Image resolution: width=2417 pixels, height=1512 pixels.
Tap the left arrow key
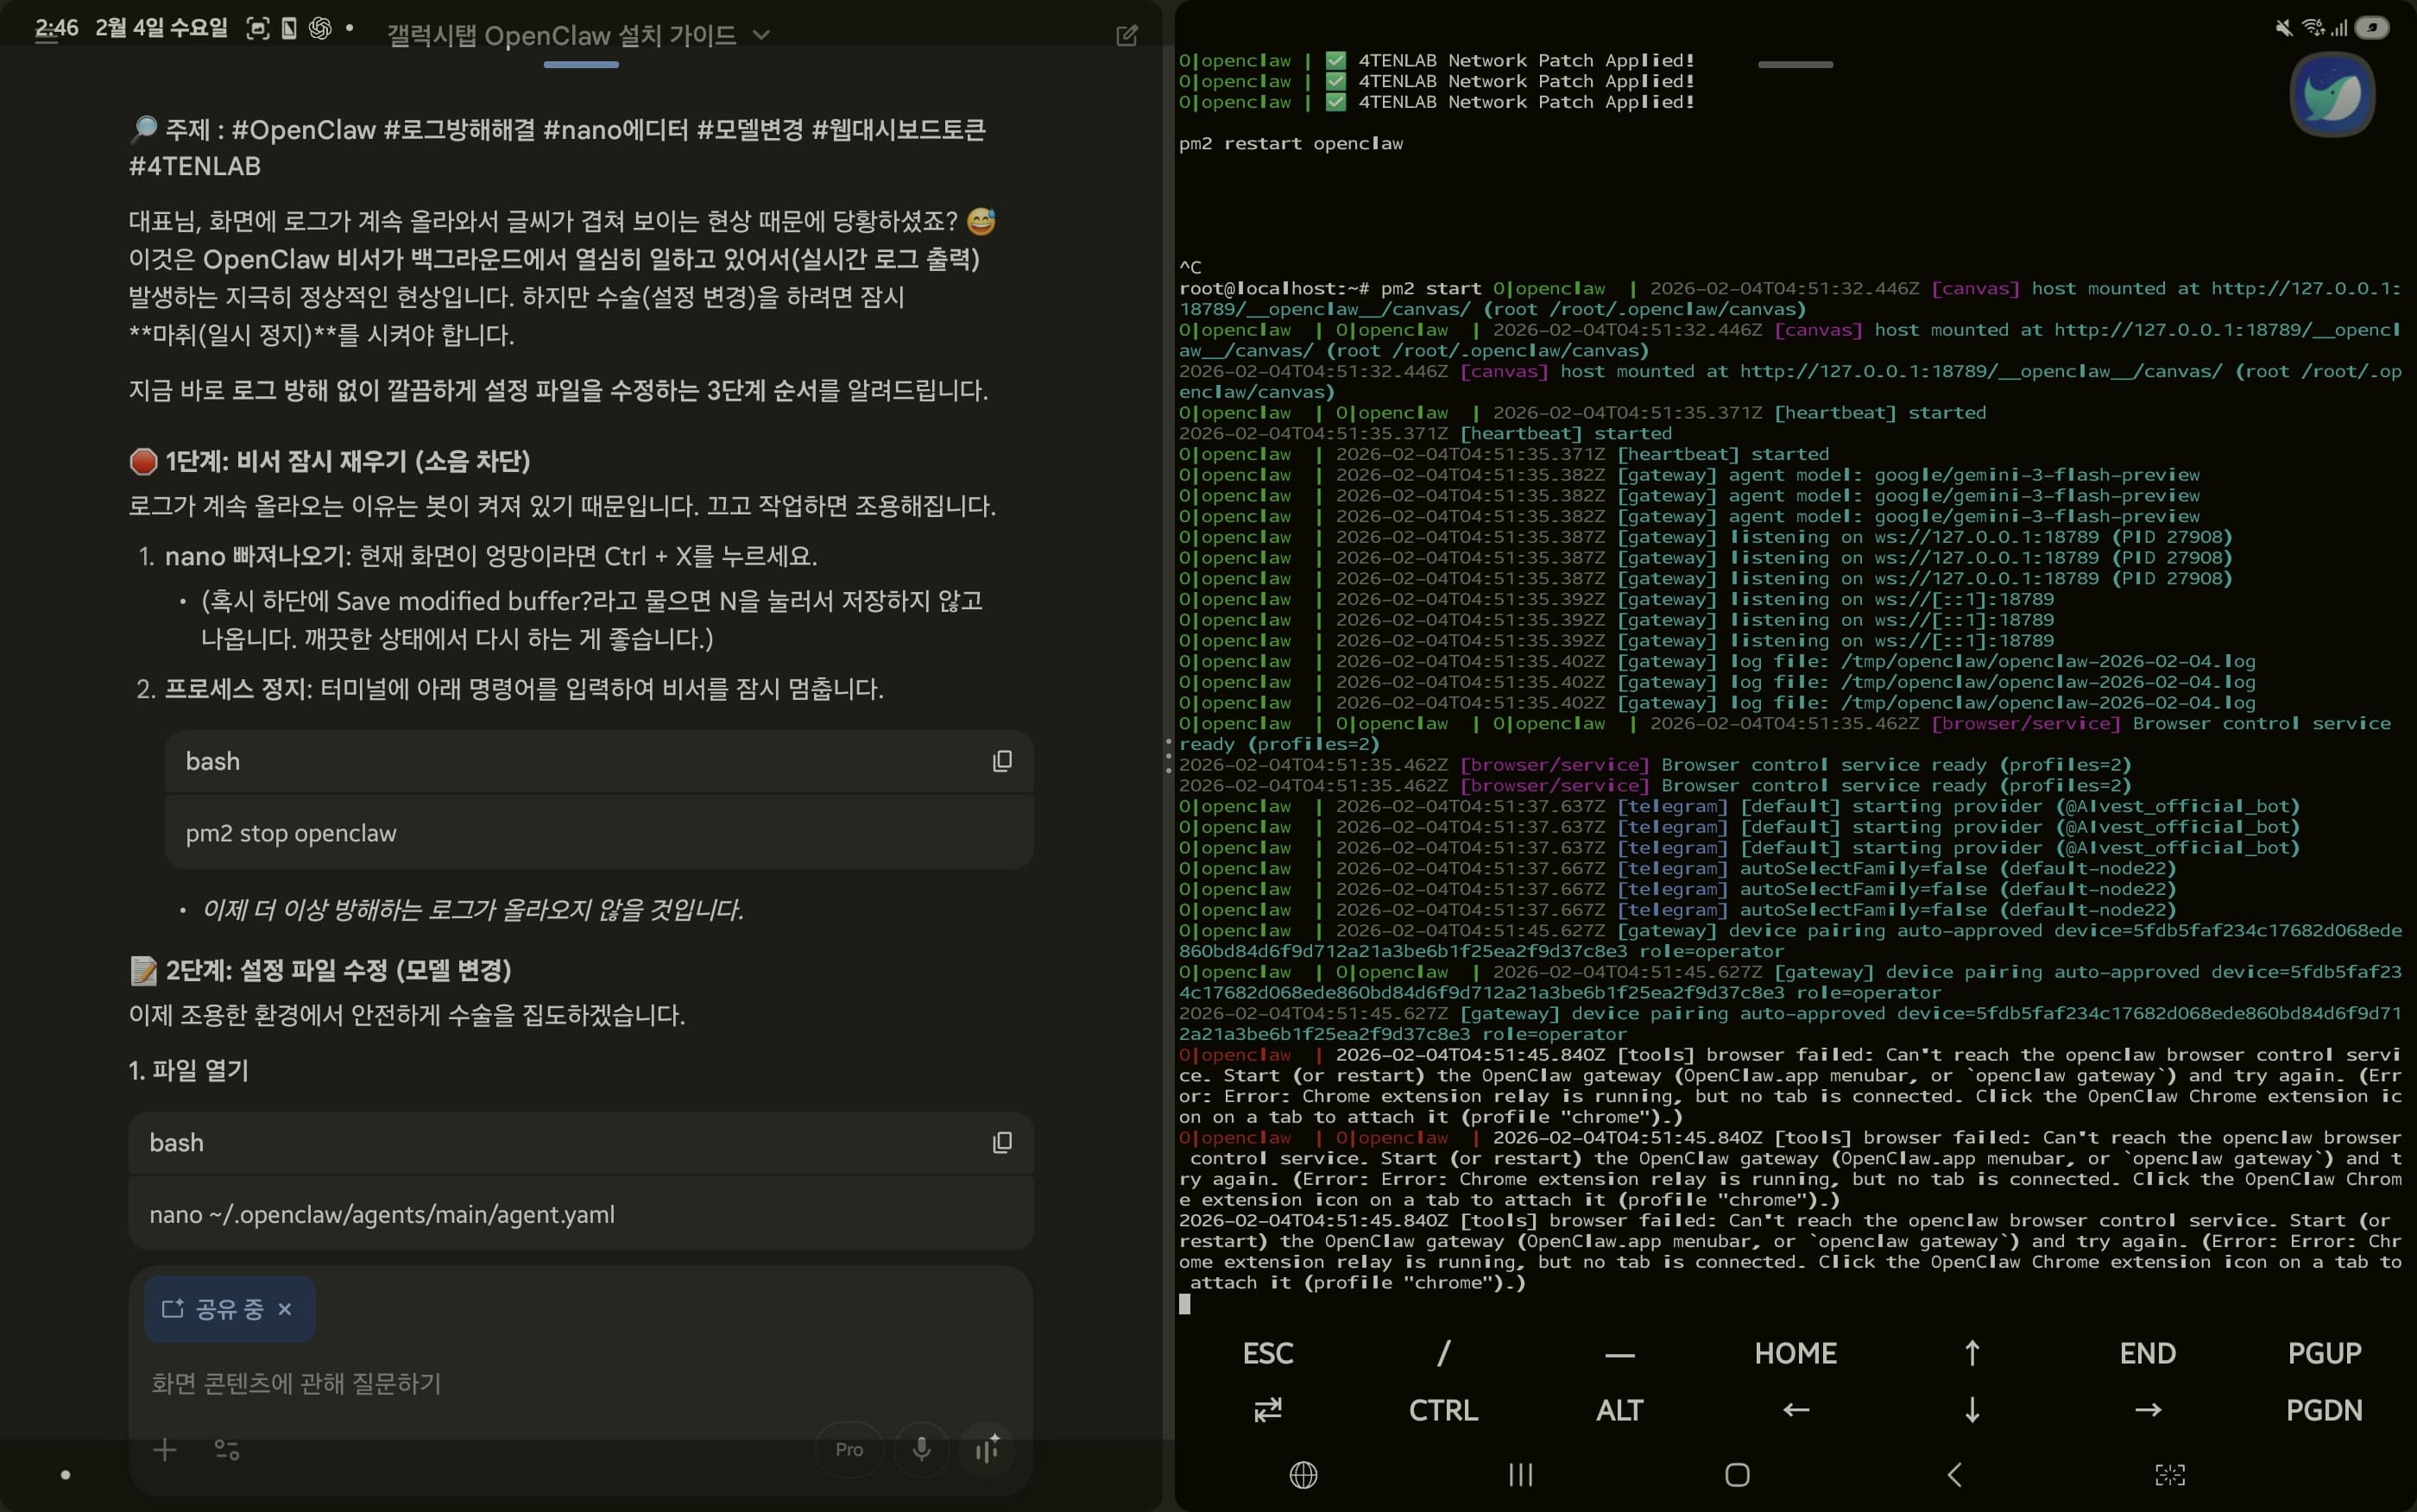1795,1410
